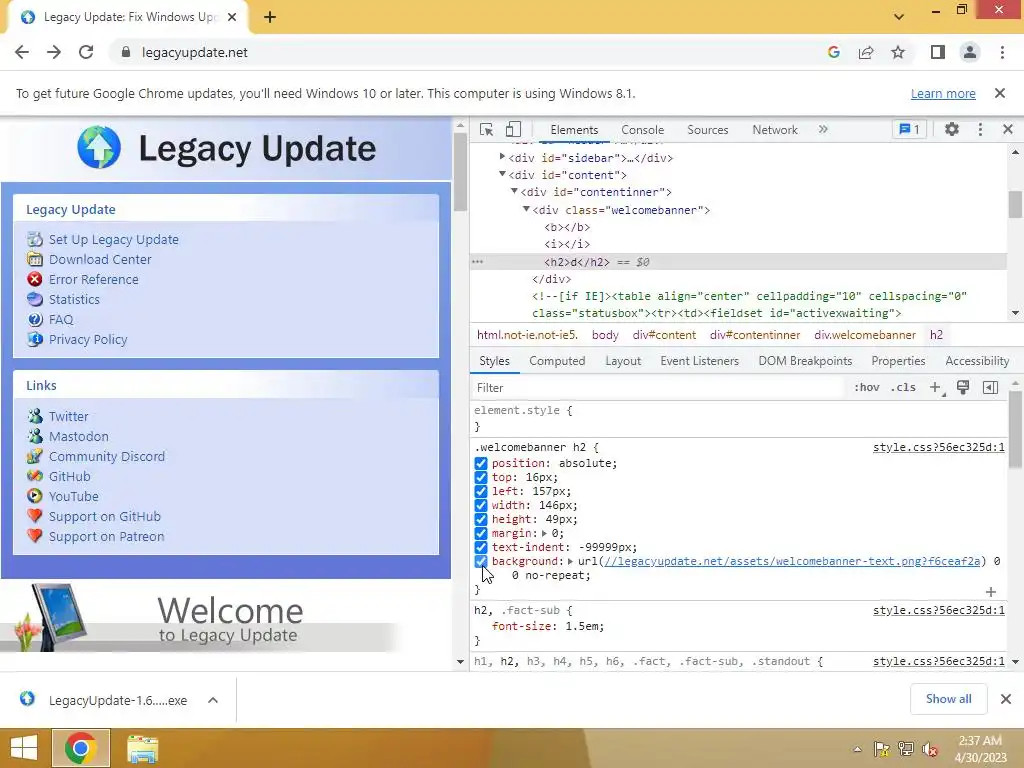The width and height of the screenshot is (1024, 768).
Task: Open the Windows Start button
Action: click(x=24, y=748)
